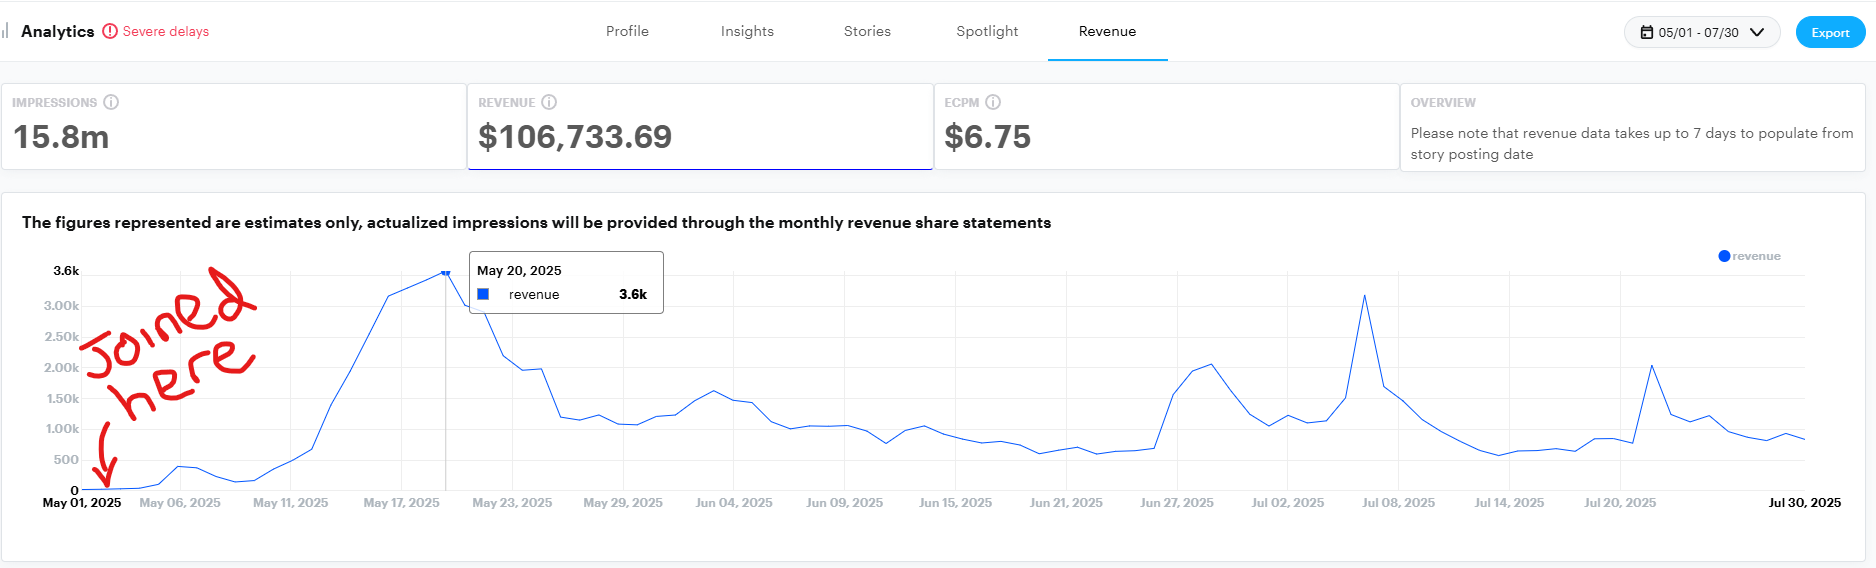Select the Impressions metric card
Image resolution: width=1876 pixels, height=568 pixels.
[234, 127]
